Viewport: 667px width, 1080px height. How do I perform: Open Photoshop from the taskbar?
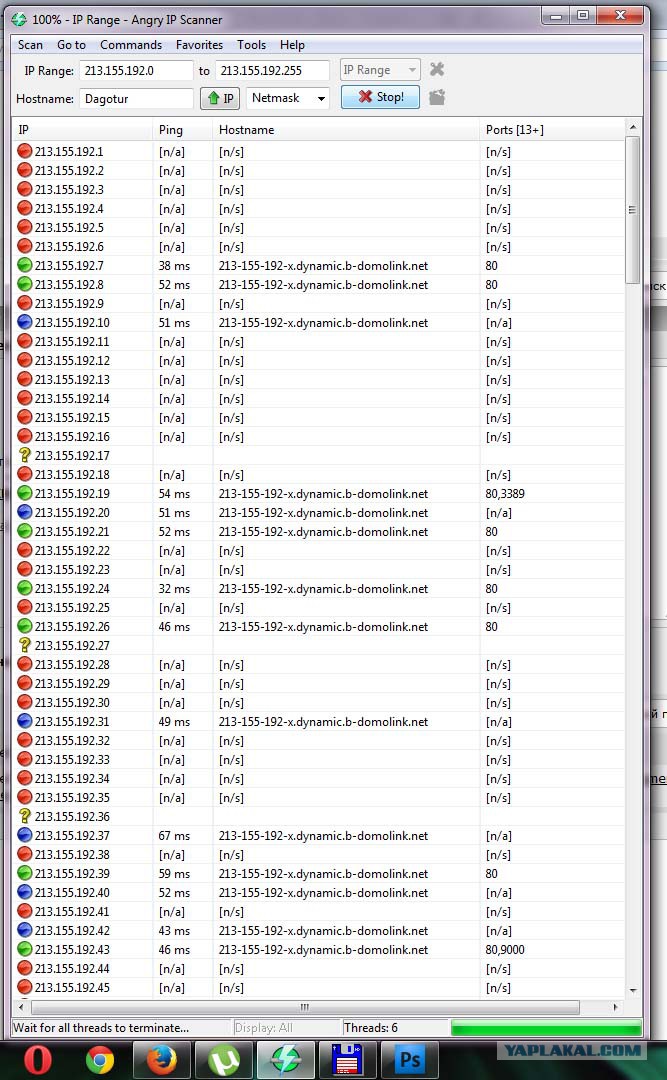pyautogui.click(x=409, y=1060)
